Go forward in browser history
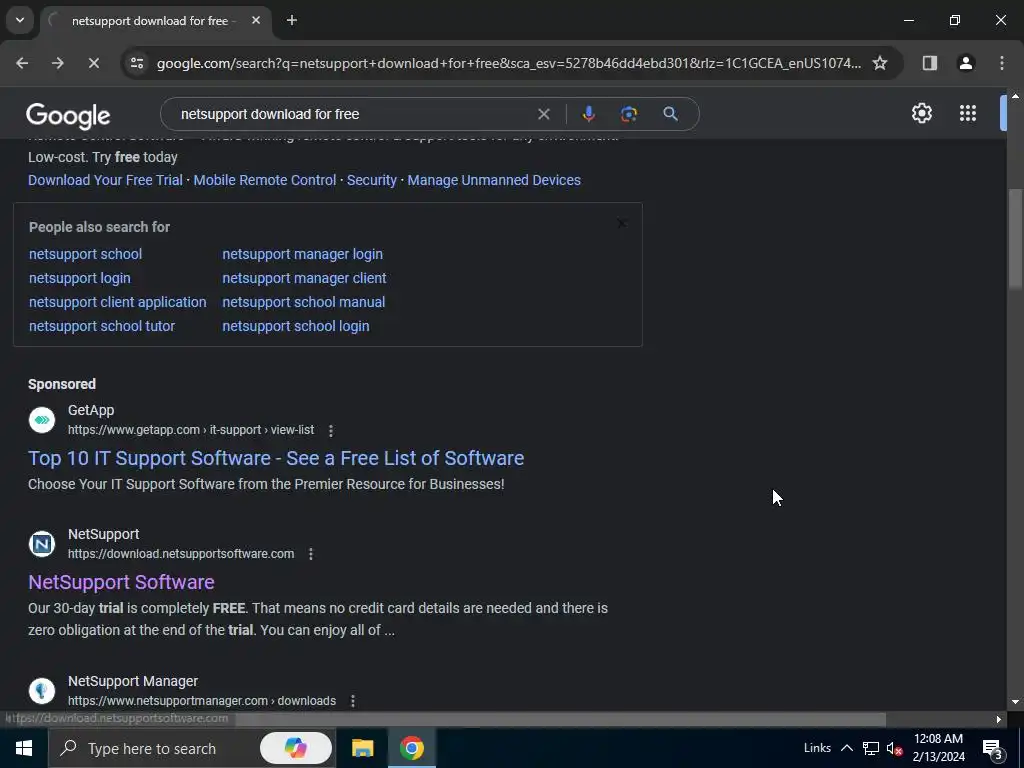This screenshot has height=768, width=1024. pyautogui.click(x=57, y=63)
